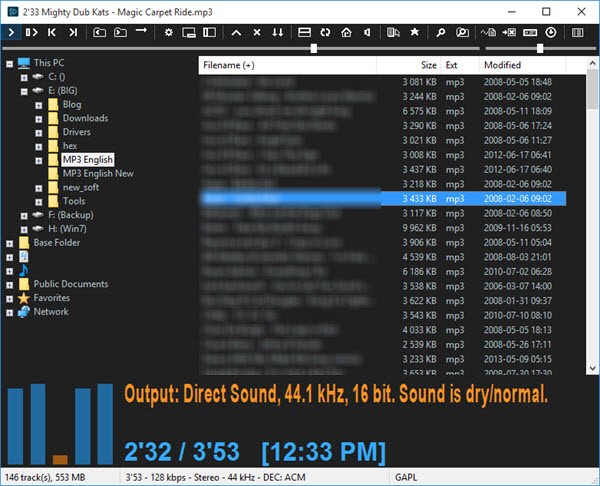This screenshot has width=600, height=486.
Task: Select Public Documents in the tree
Action: [x=71, y=284]
